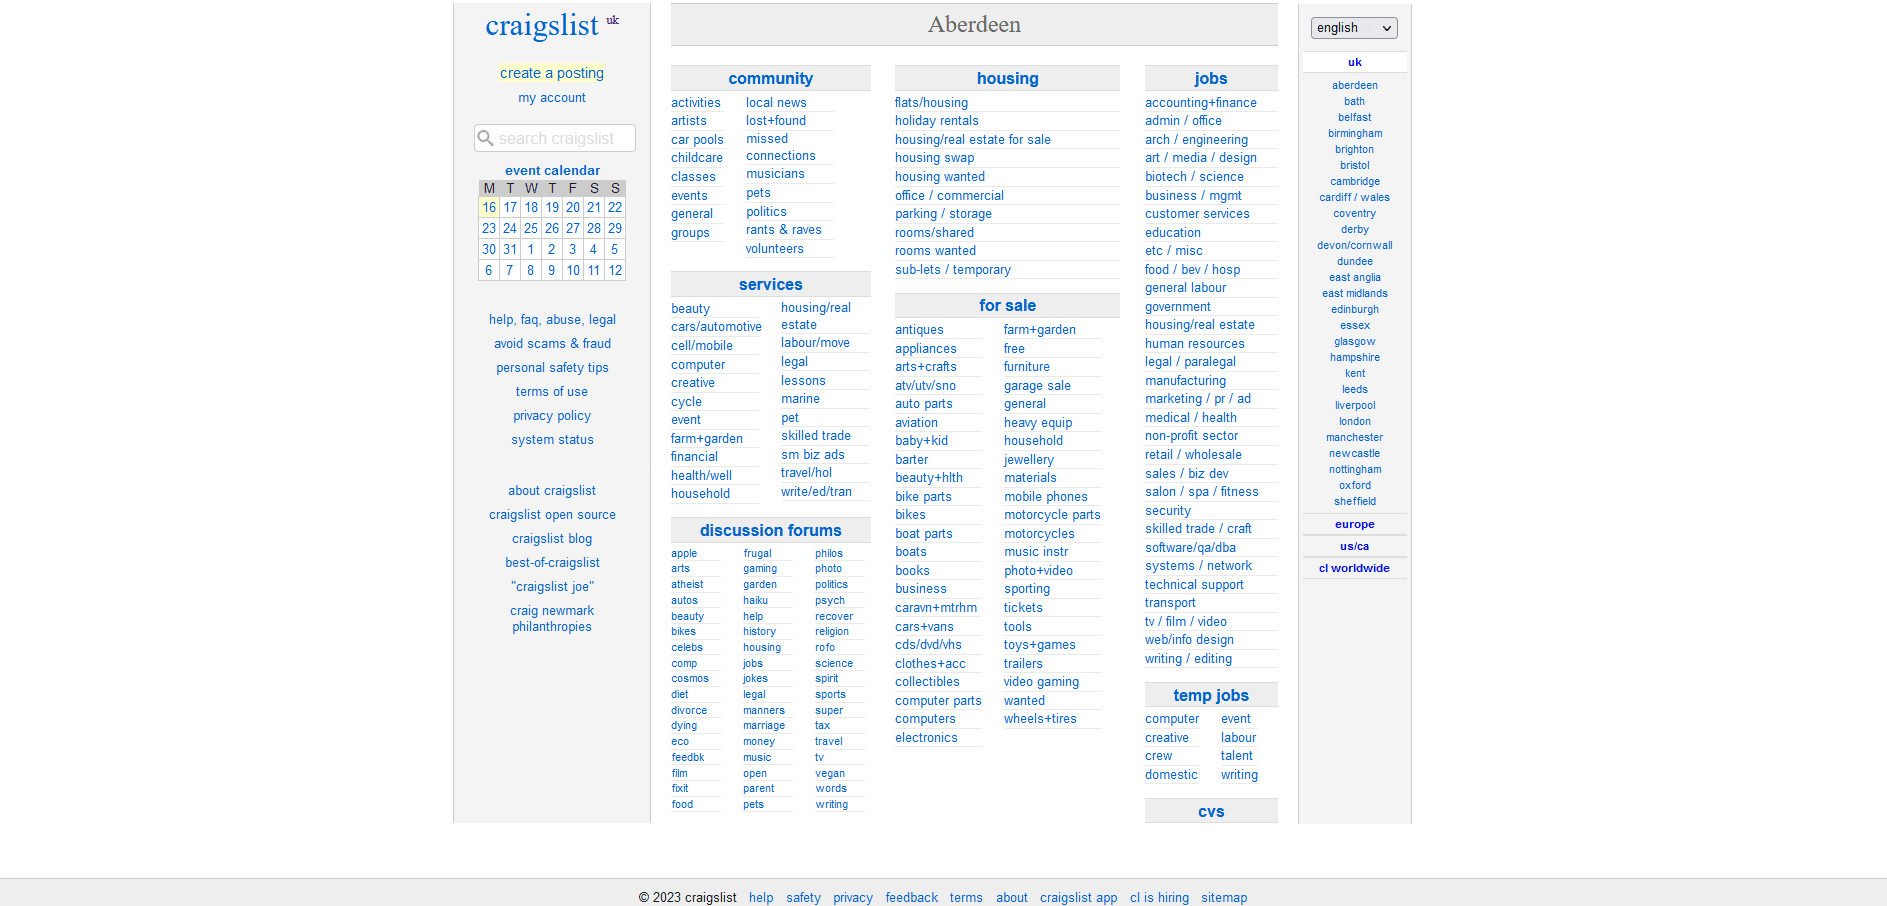Open accounting+finance jobs
1887x906 pixels.
tap(1201, 103)
